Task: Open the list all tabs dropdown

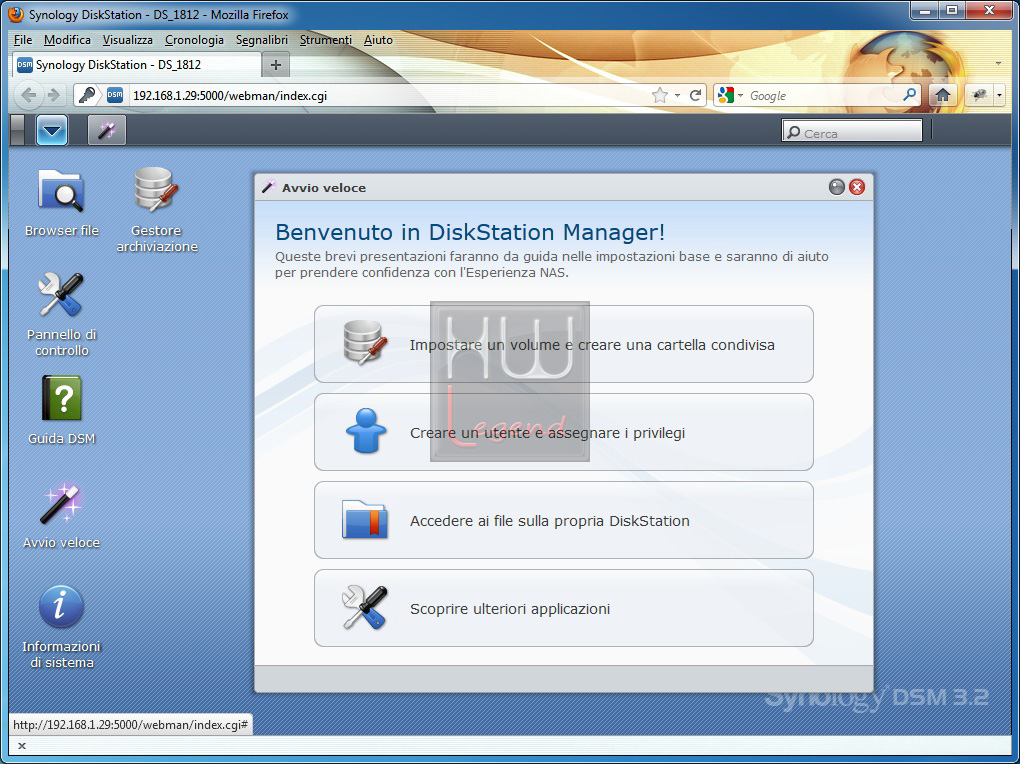Action: [x=999, y=64]
